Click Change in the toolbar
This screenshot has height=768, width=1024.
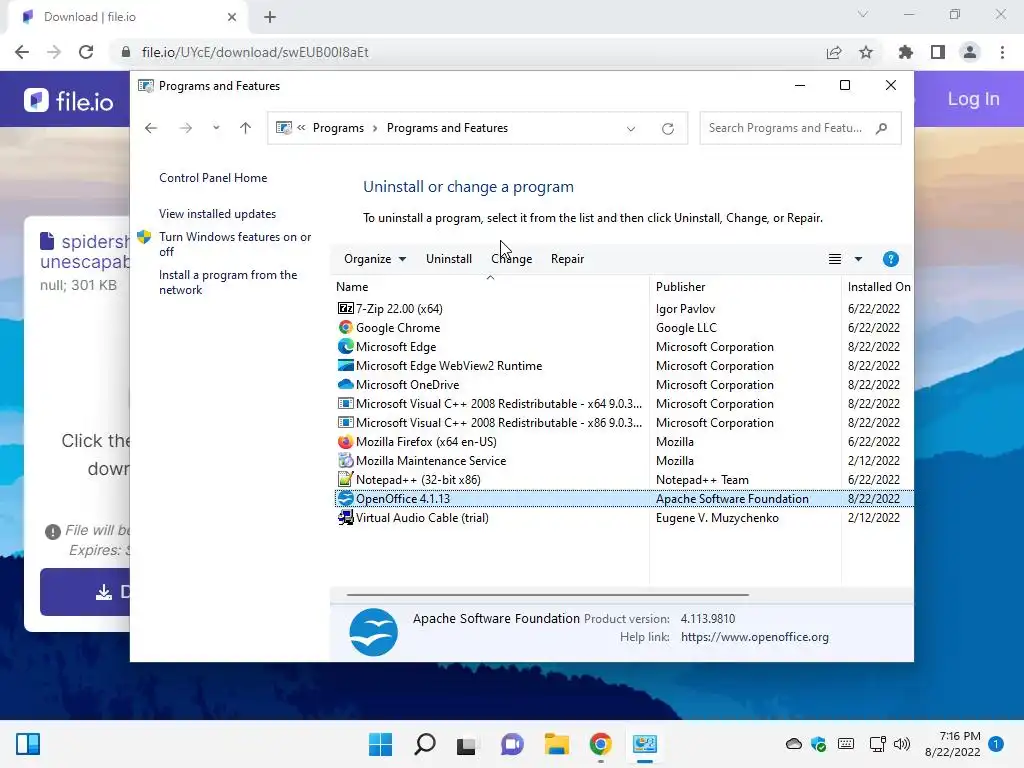pos(511,259)
